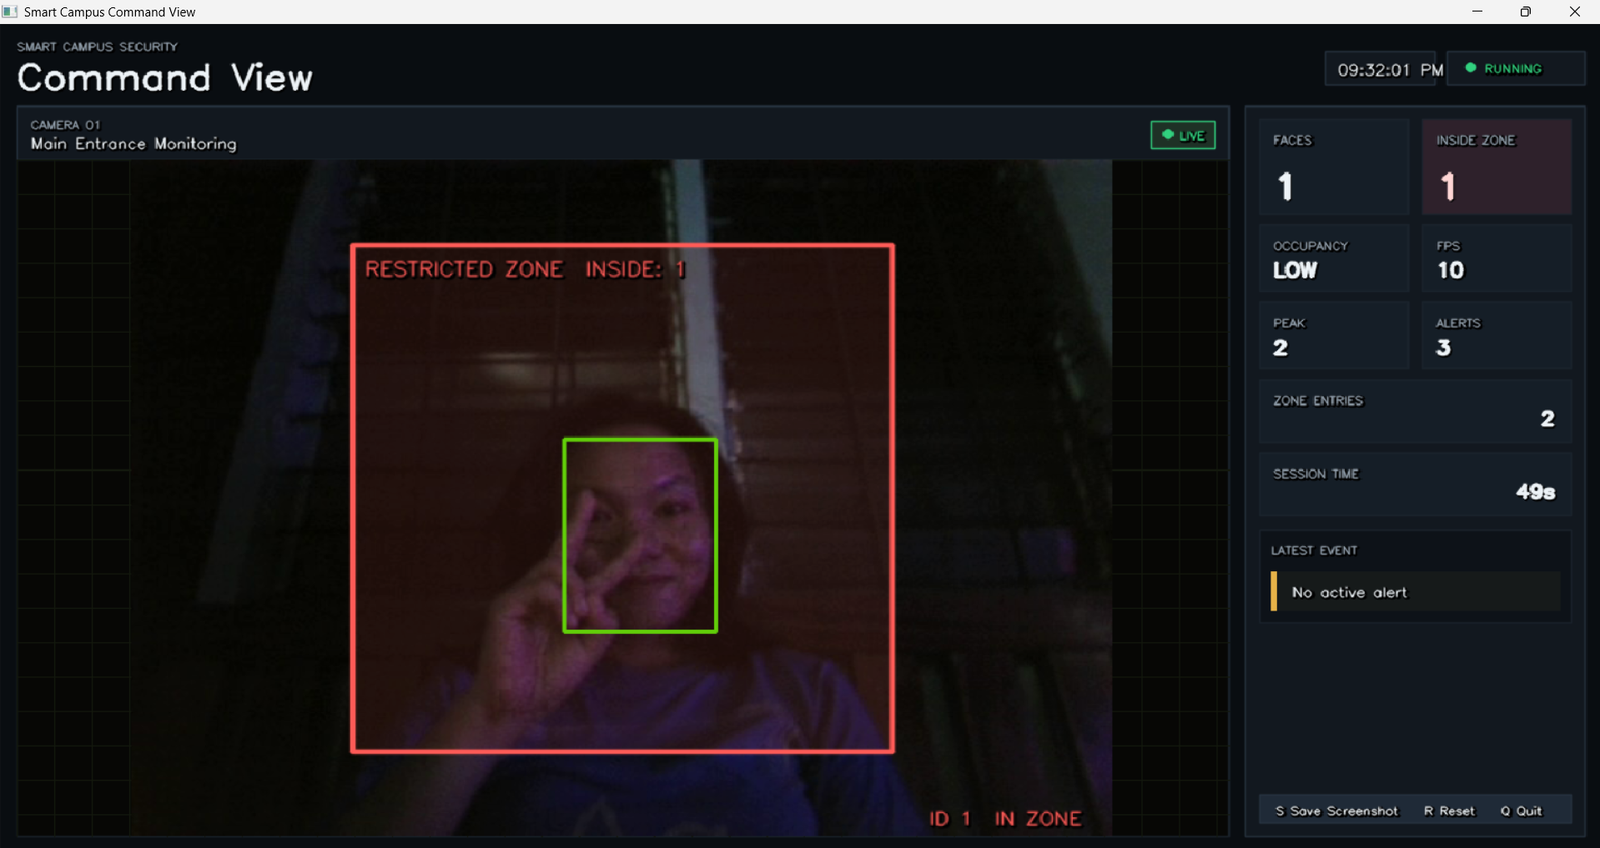
Task: Click the RUNNING status indicator
Action: click(x=1515, y=68)
